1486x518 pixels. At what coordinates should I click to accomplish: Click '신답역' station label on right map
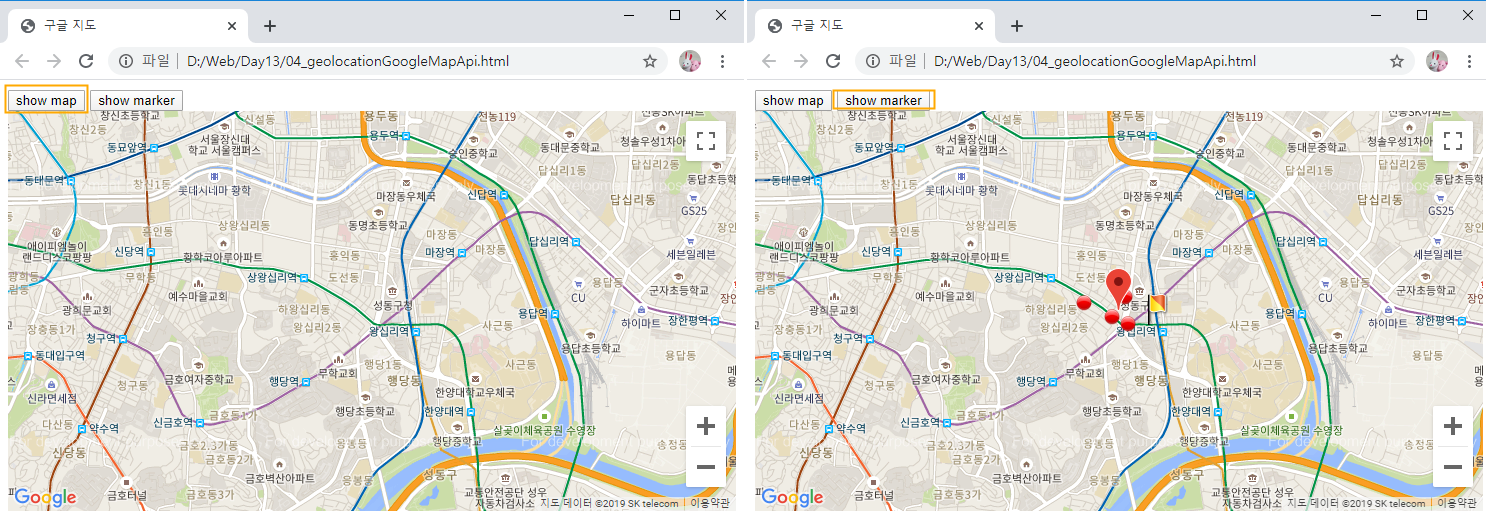1231,195
